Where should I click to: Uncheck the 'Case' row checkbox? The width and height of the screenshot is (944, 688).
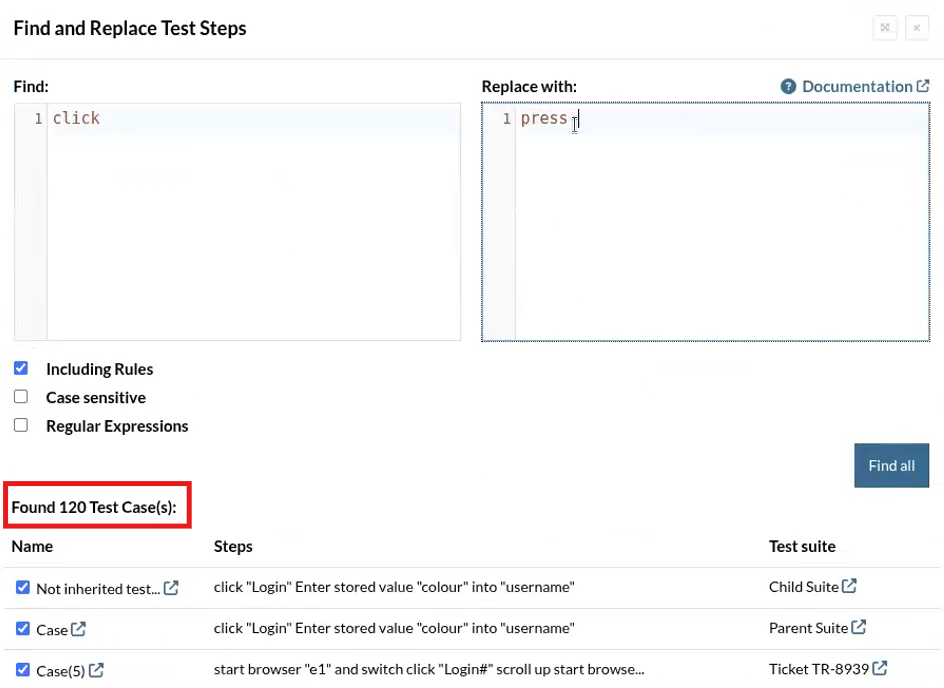click(23, 629)
